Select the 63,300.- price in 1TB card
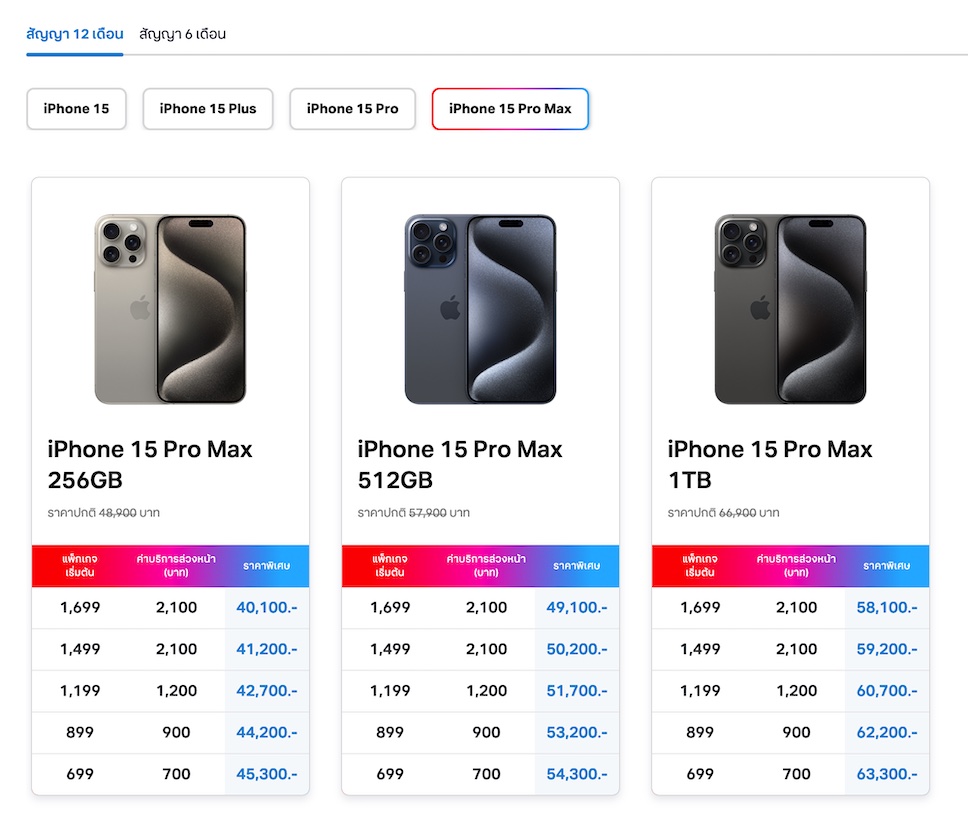Image resolution: width=968 pixels, height=836 pixels. [x=887, y=774]
